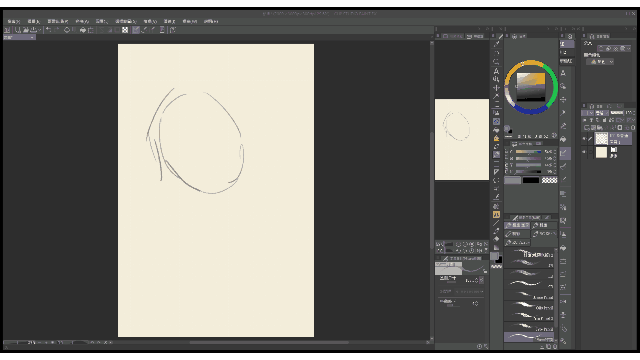The height and width of the screenshot is (360, 640).
Task: Open the dropdown on the second tool property row
Action: [469, 292]
